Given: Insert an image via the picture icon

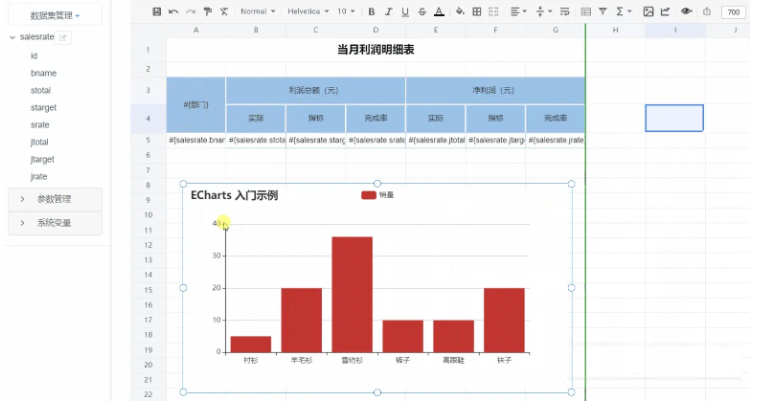Looking at the screenshot, I should coord(648,12).
